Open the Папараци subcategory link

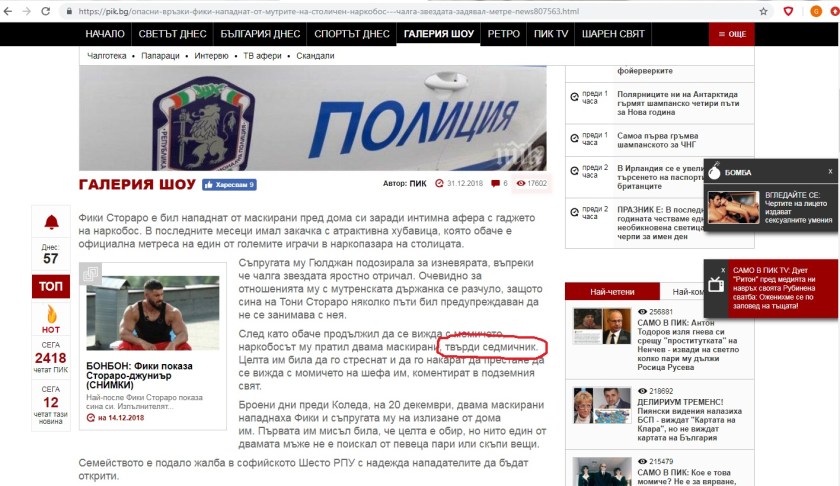pyautogui.click(x=160, y=56)
